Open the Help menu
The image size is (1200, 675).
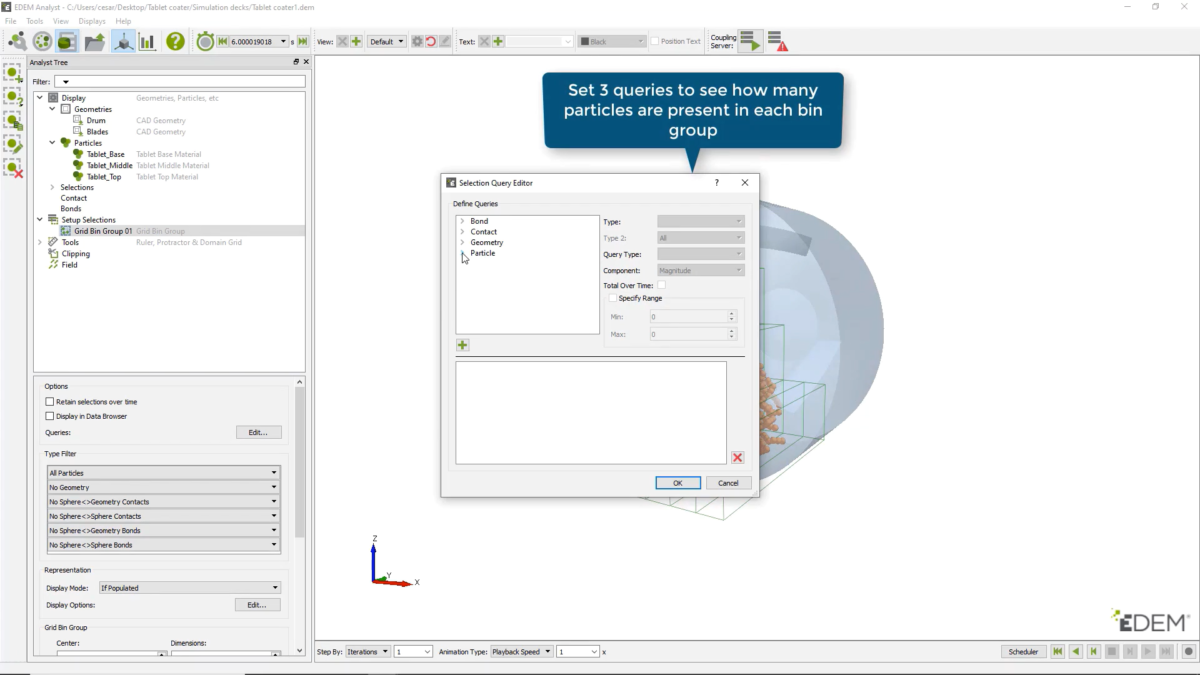[123, 21]
